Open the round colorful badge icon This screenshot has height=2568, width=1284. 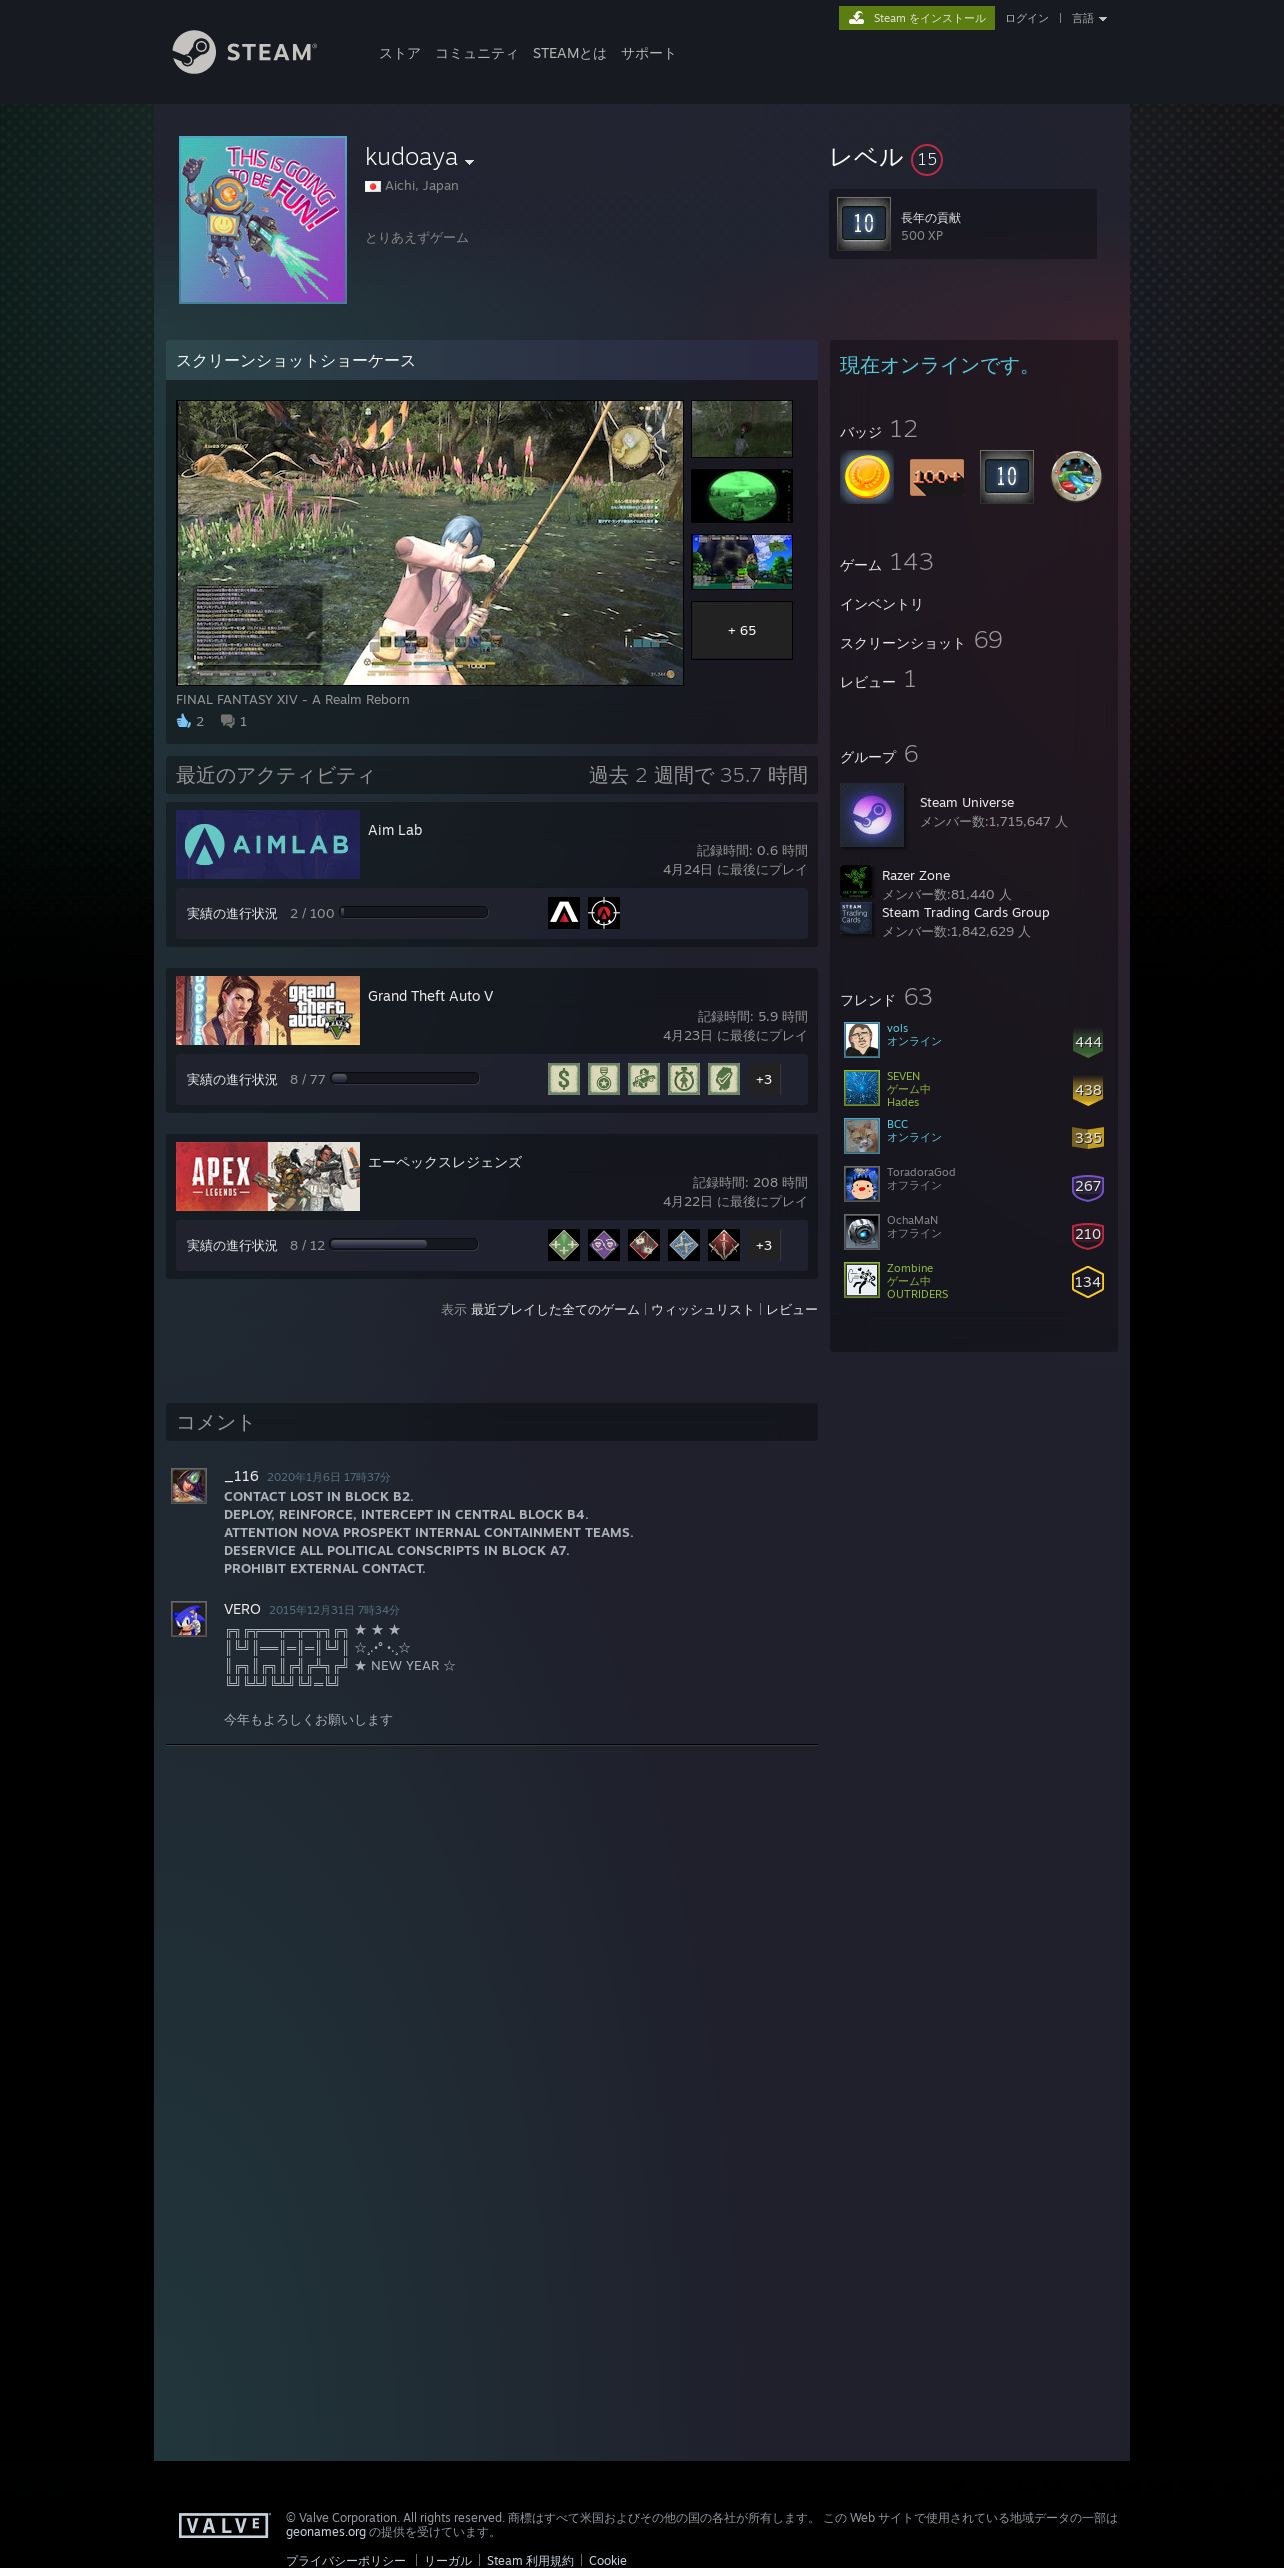point(1076,476)
